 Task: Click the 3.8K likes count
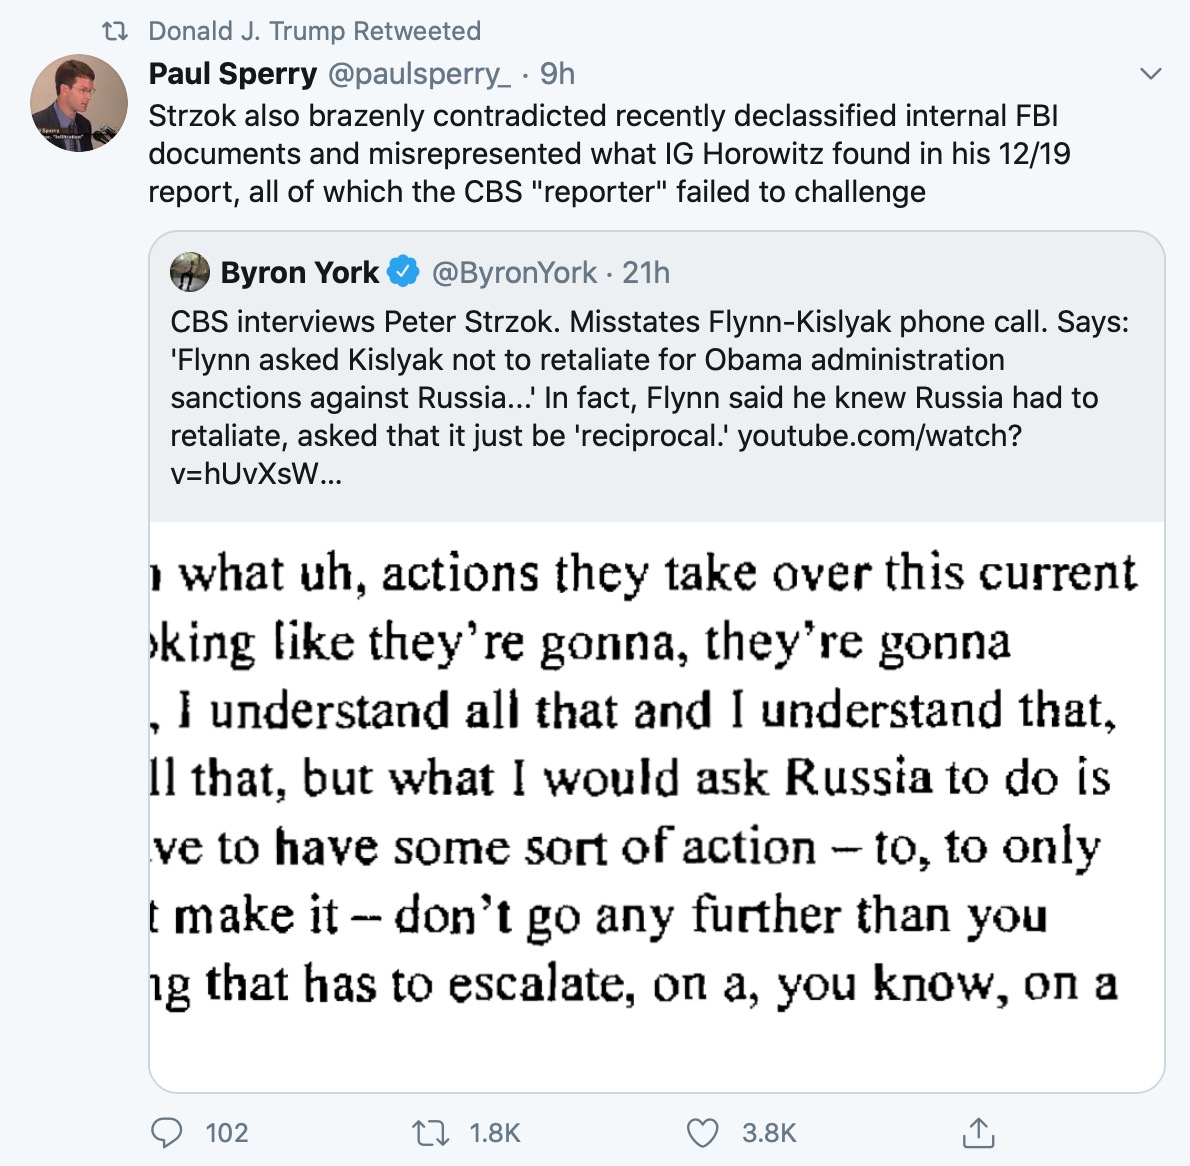tap(769, 1132)
